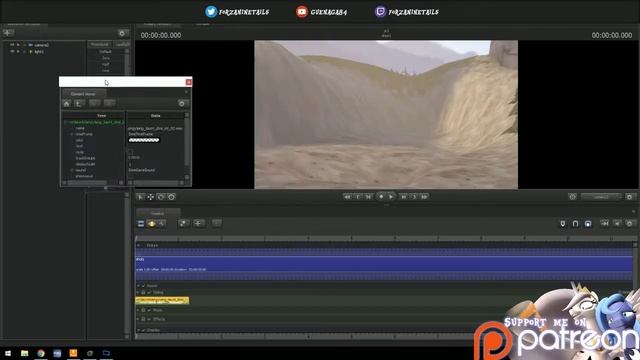
Task: Step forward one frame
Action: coord(403,197)
